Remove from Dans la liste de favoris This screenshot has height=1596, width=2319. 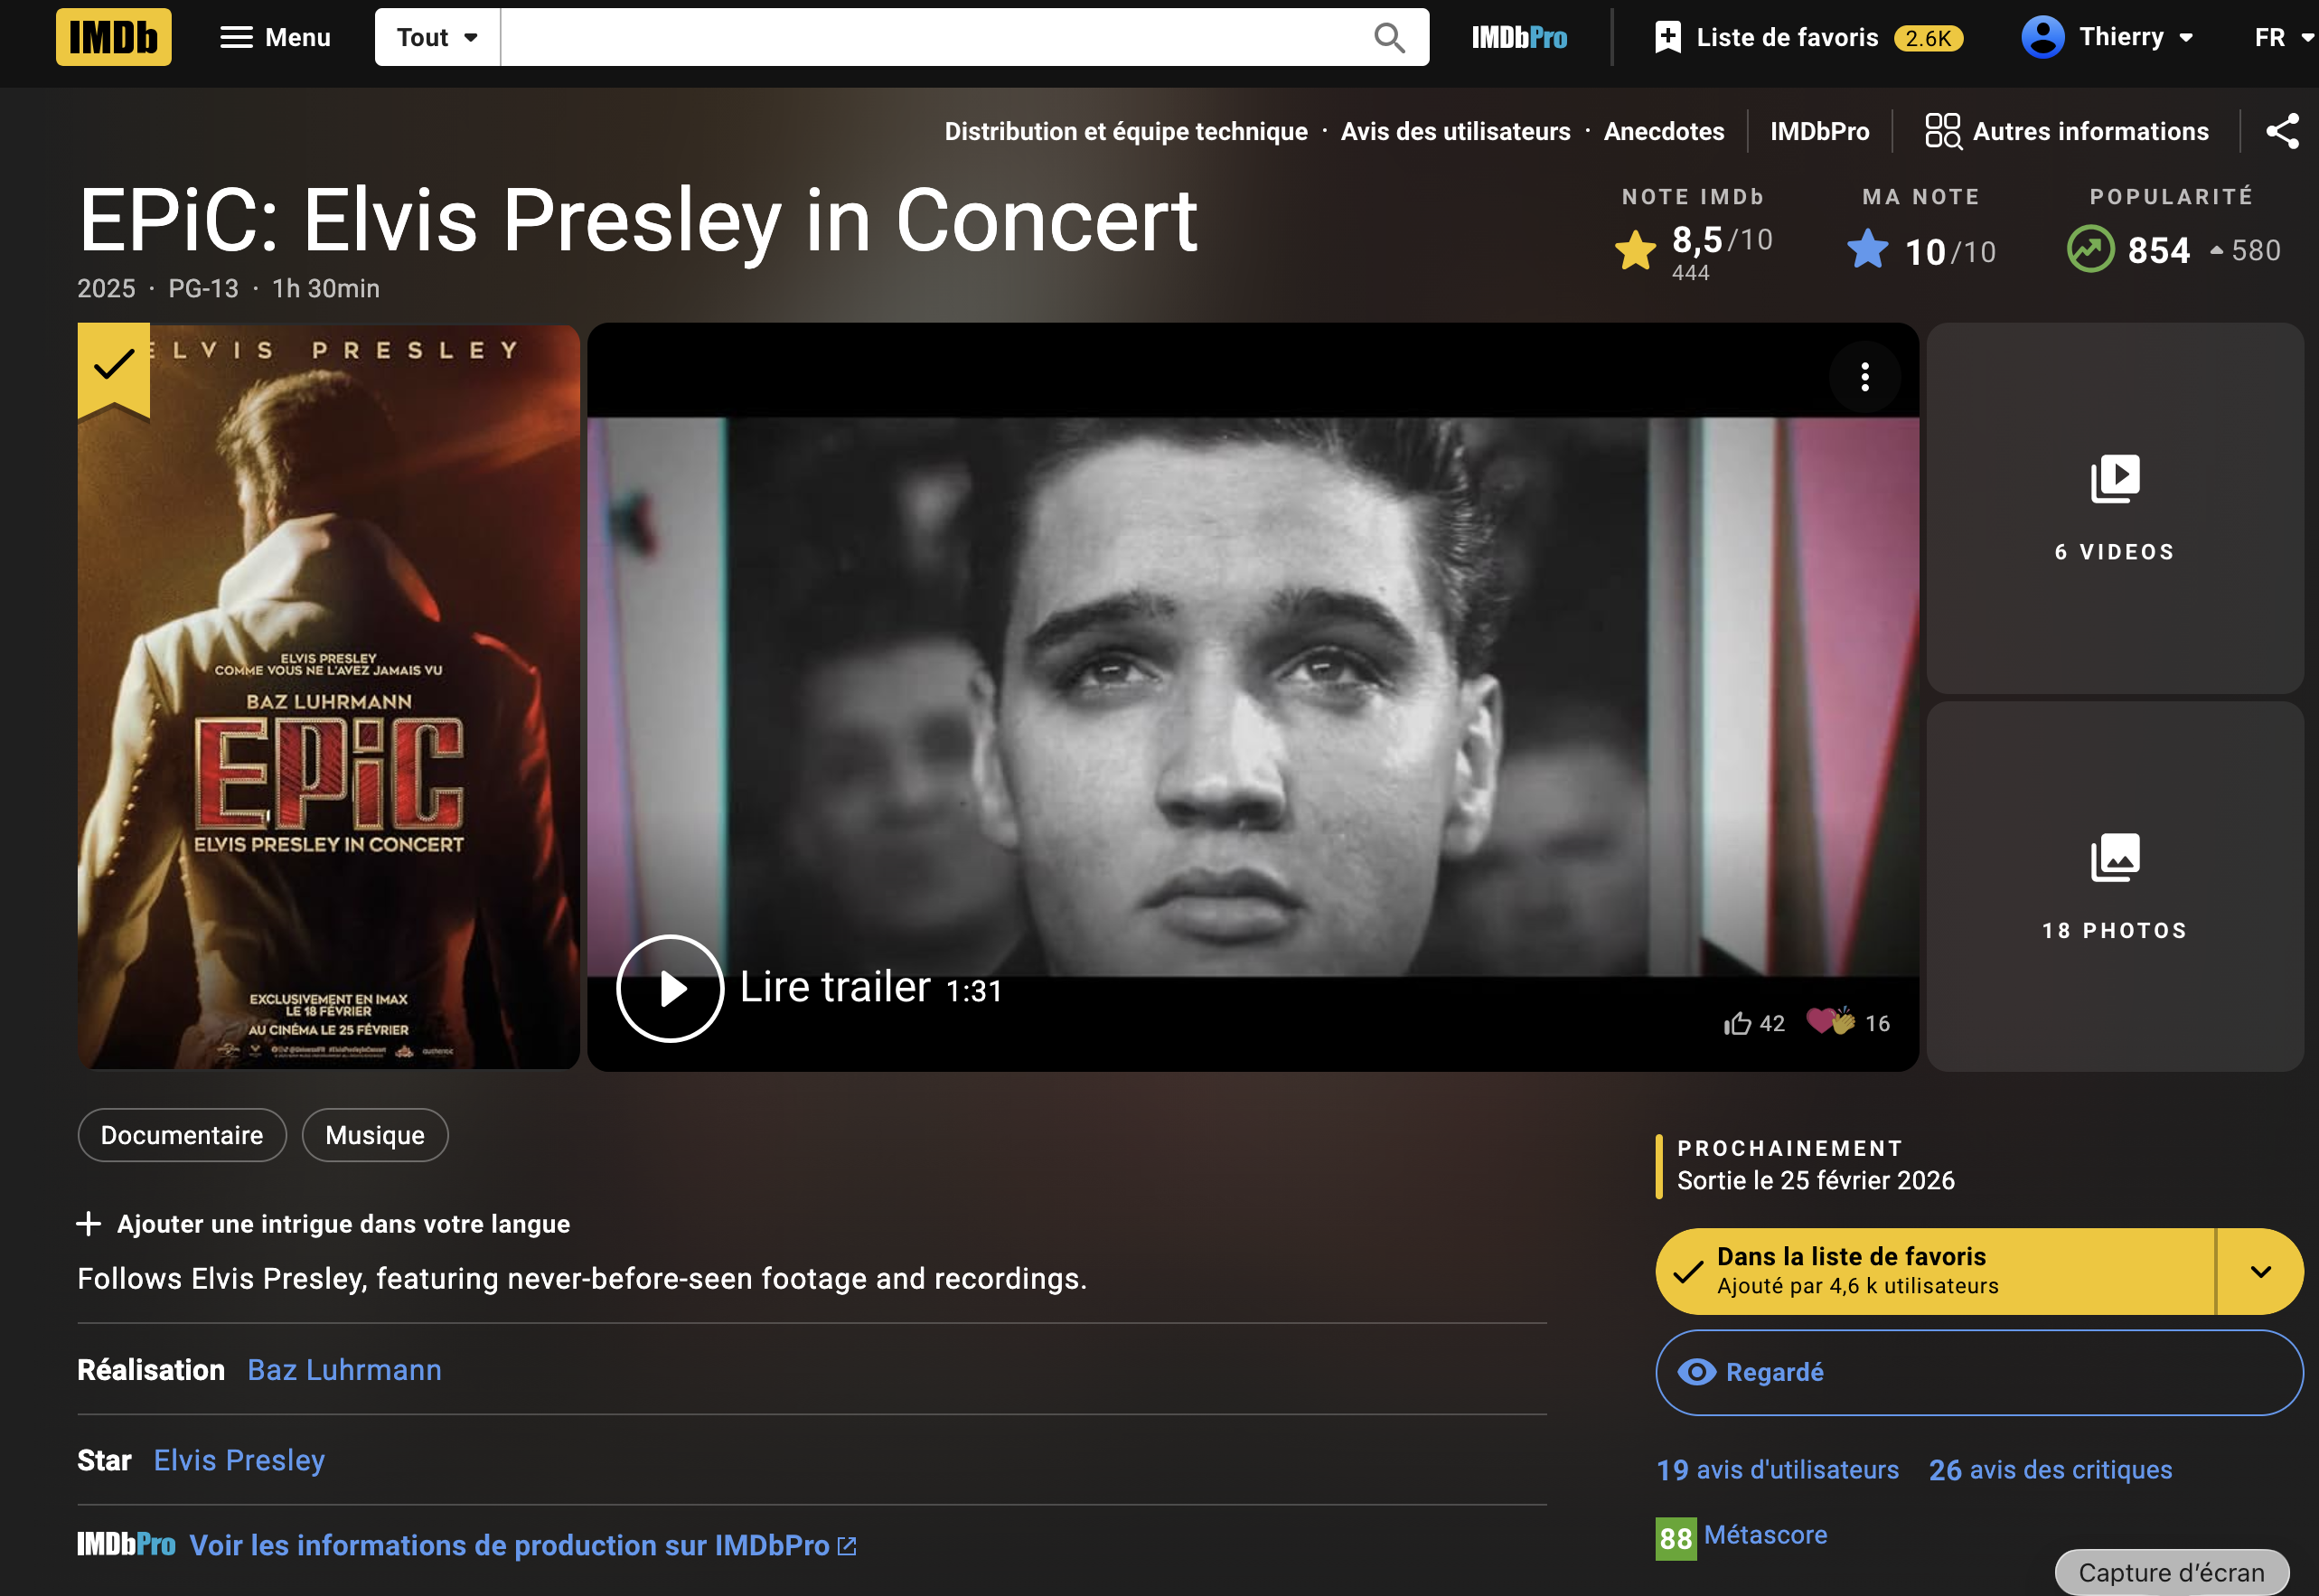pyautogui.click(x=1934, y=1271)
